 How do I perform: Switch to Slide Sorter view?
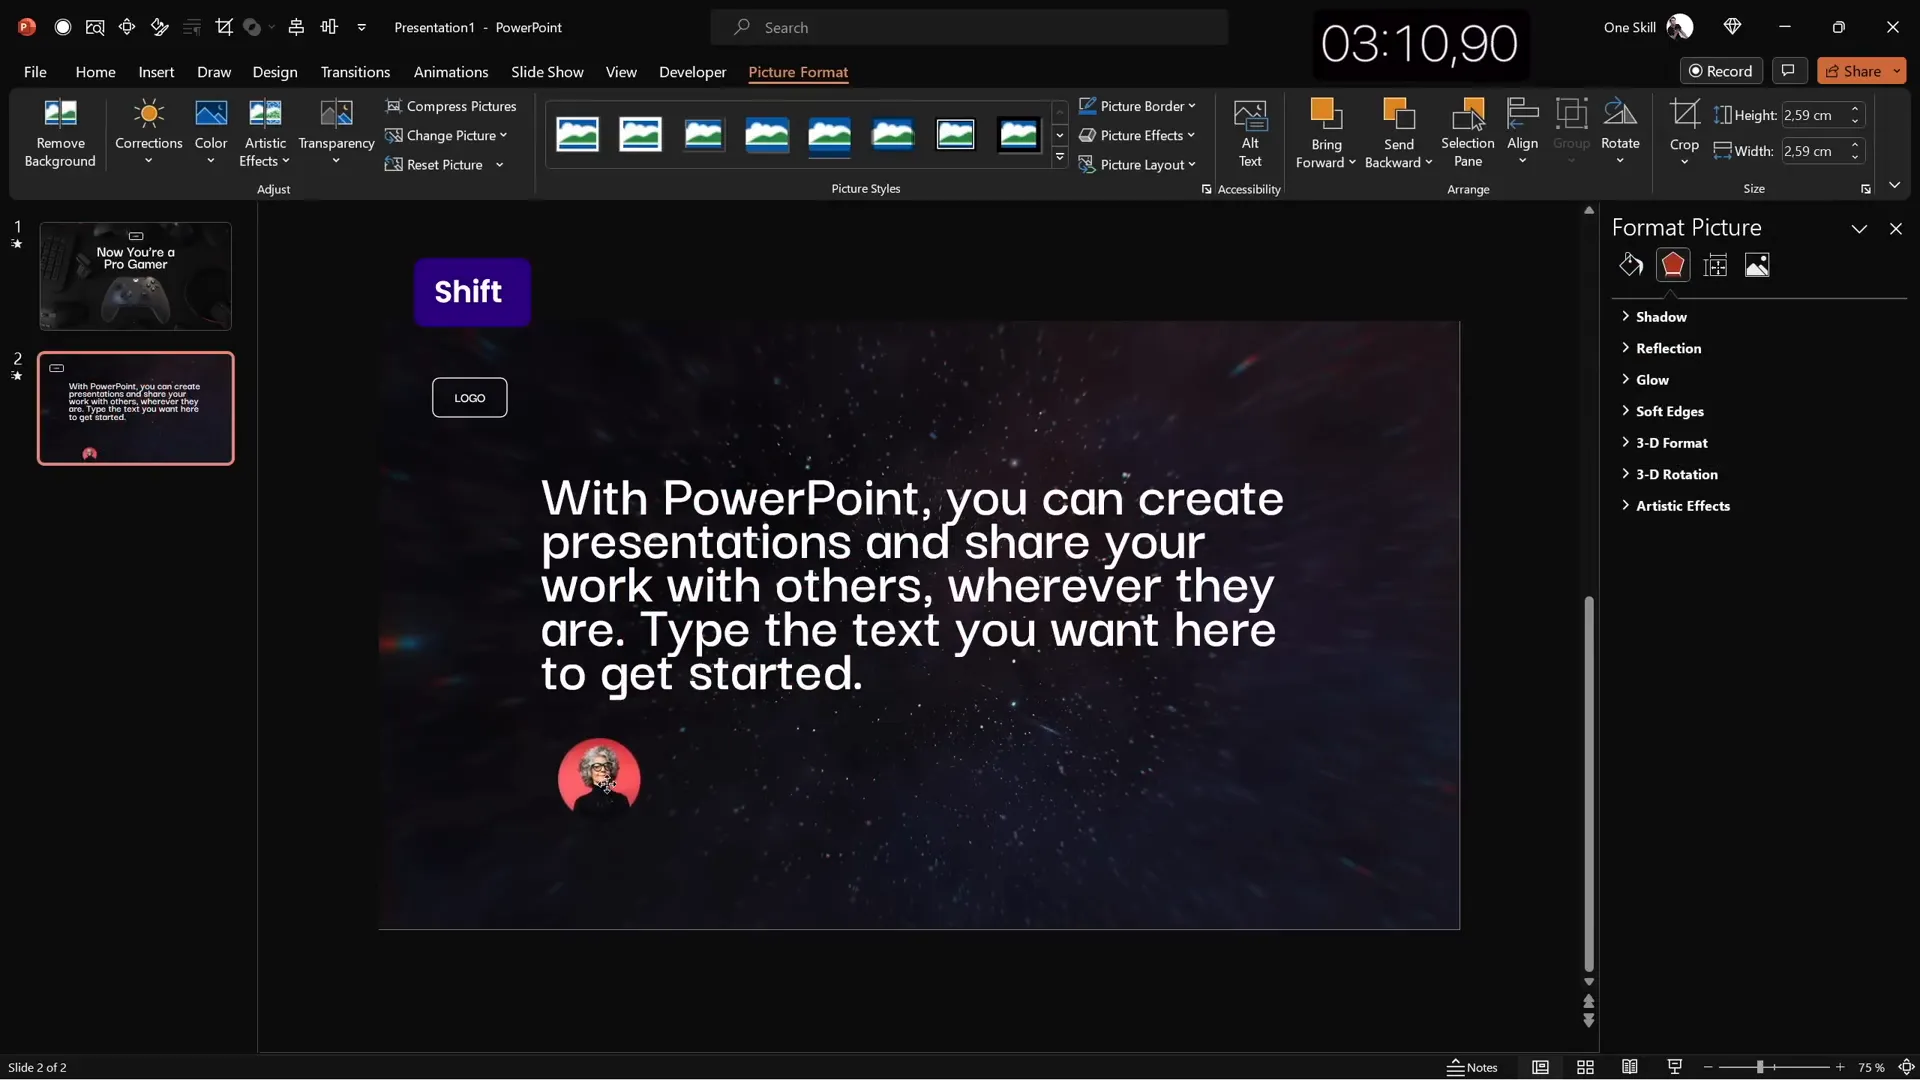[x=1585, y=1067]
